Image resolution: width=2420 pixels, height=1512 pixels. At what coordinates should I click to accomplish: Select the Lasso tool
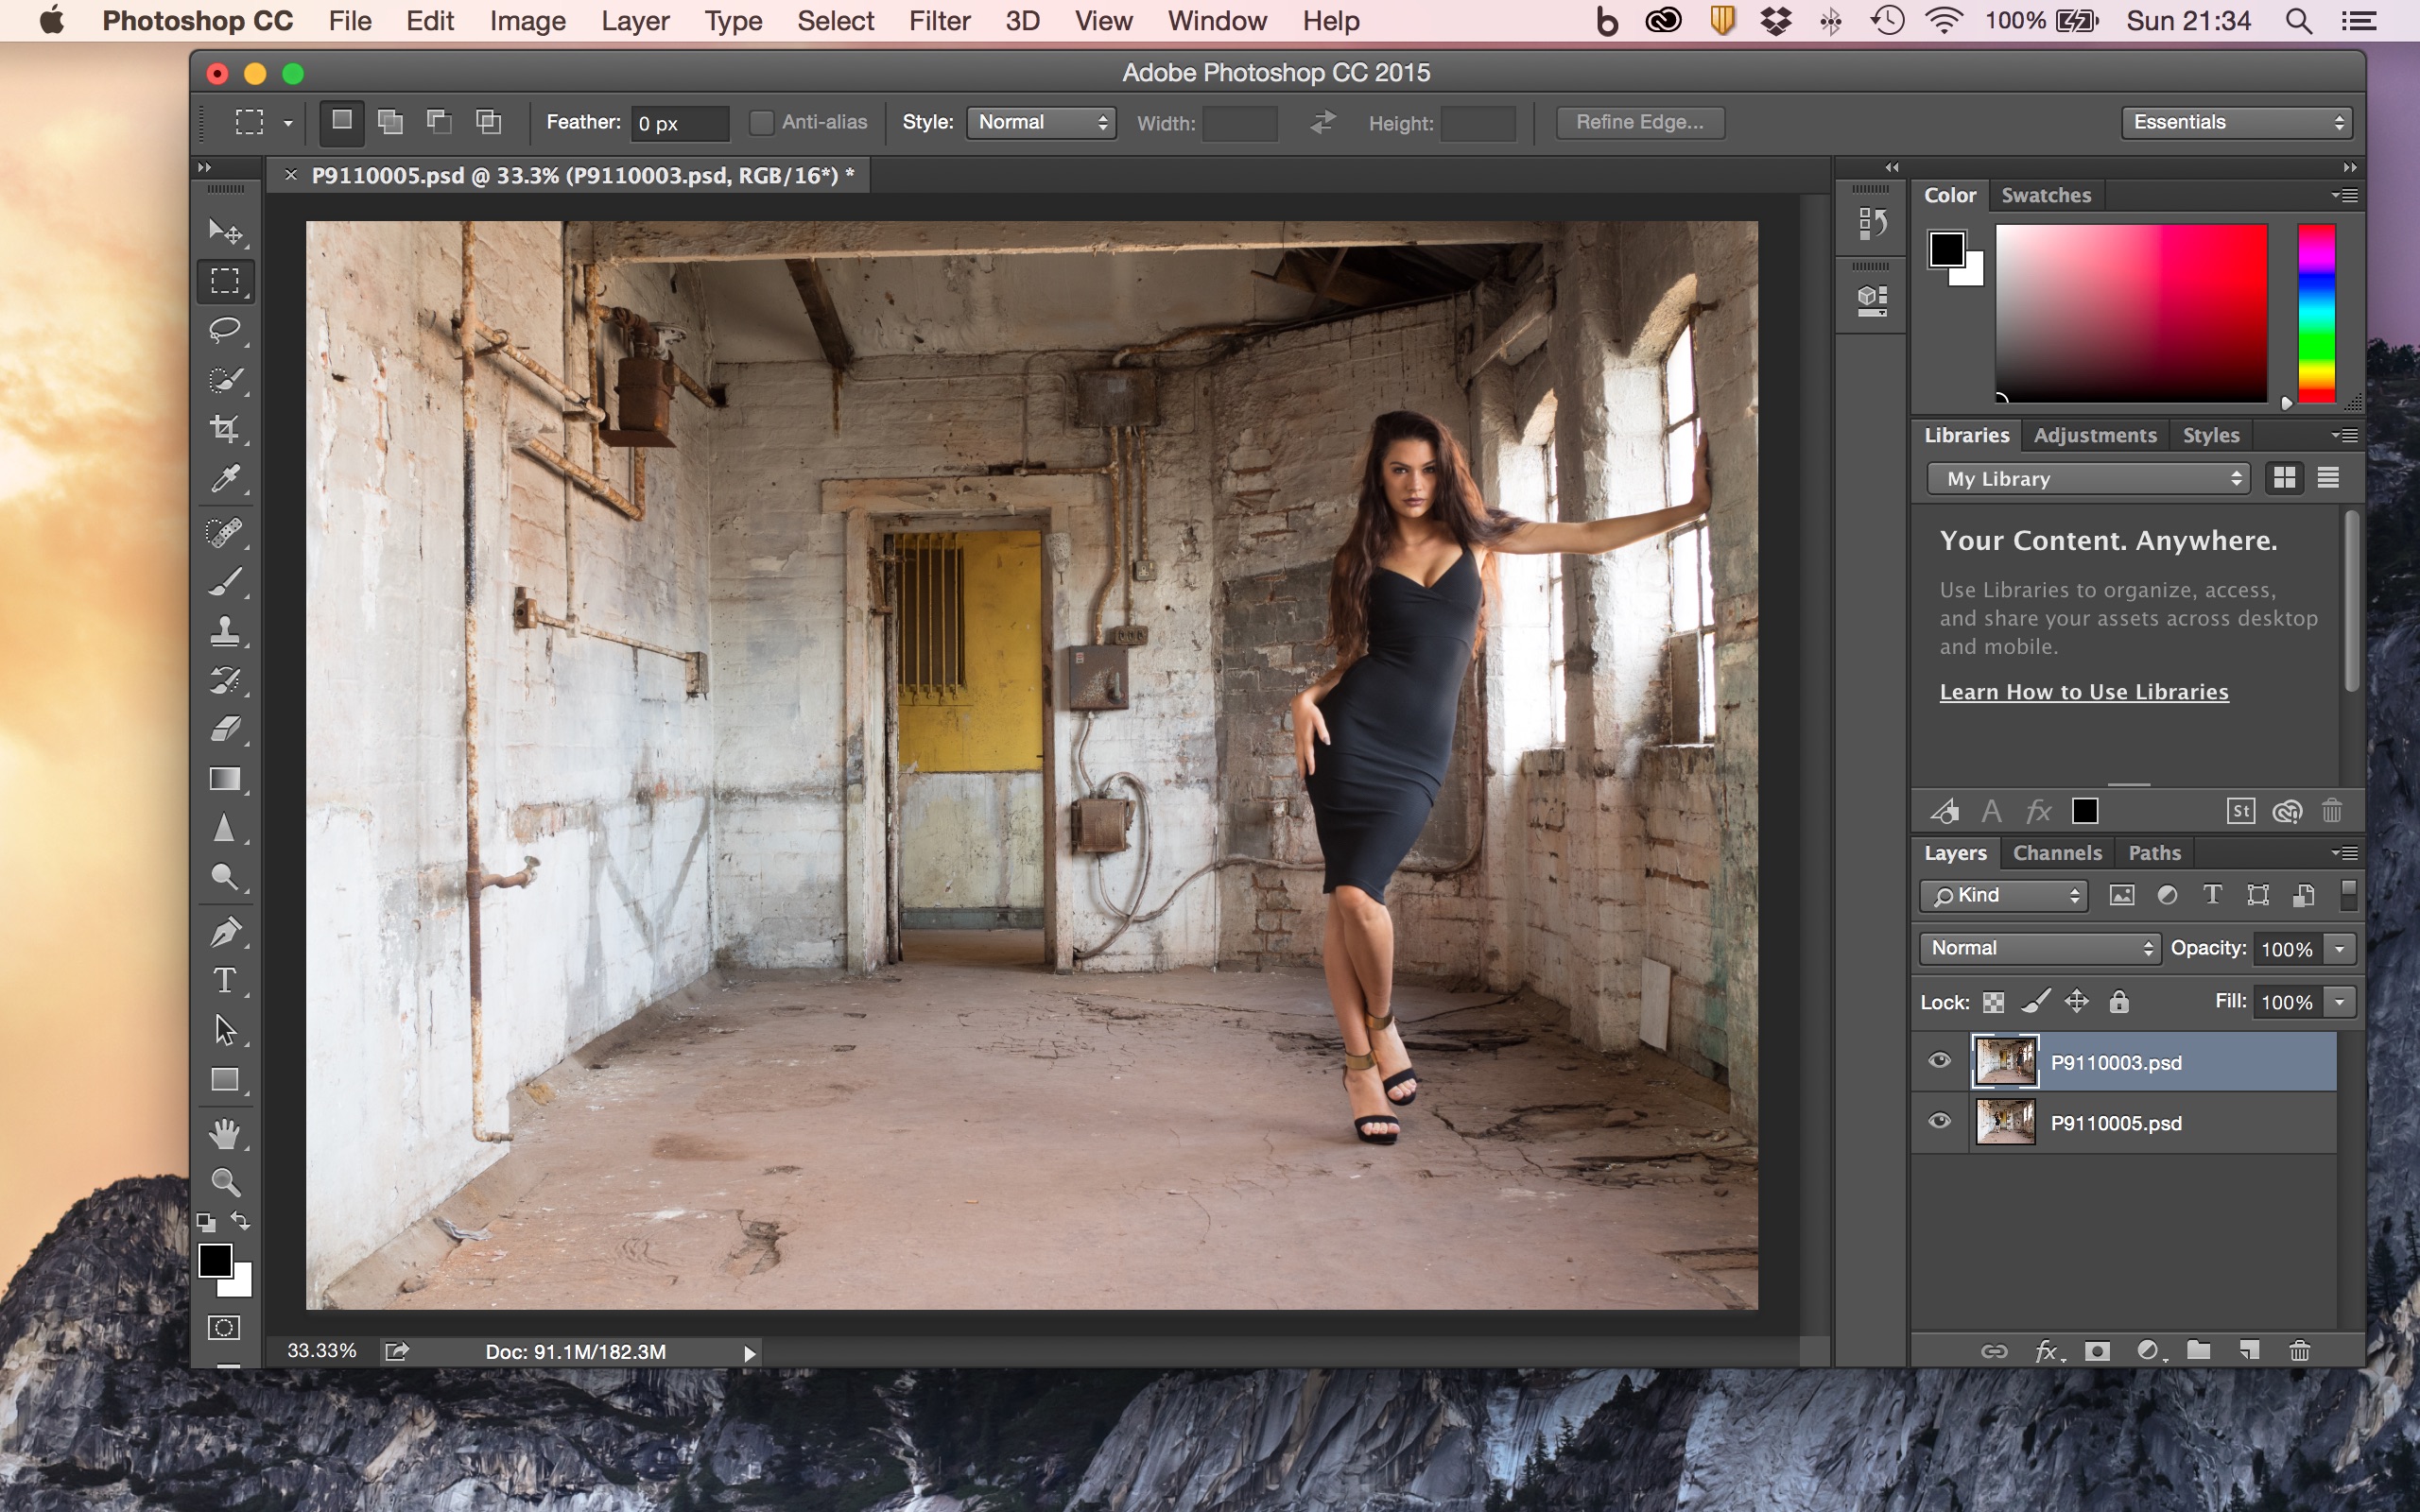pos(225,330)
